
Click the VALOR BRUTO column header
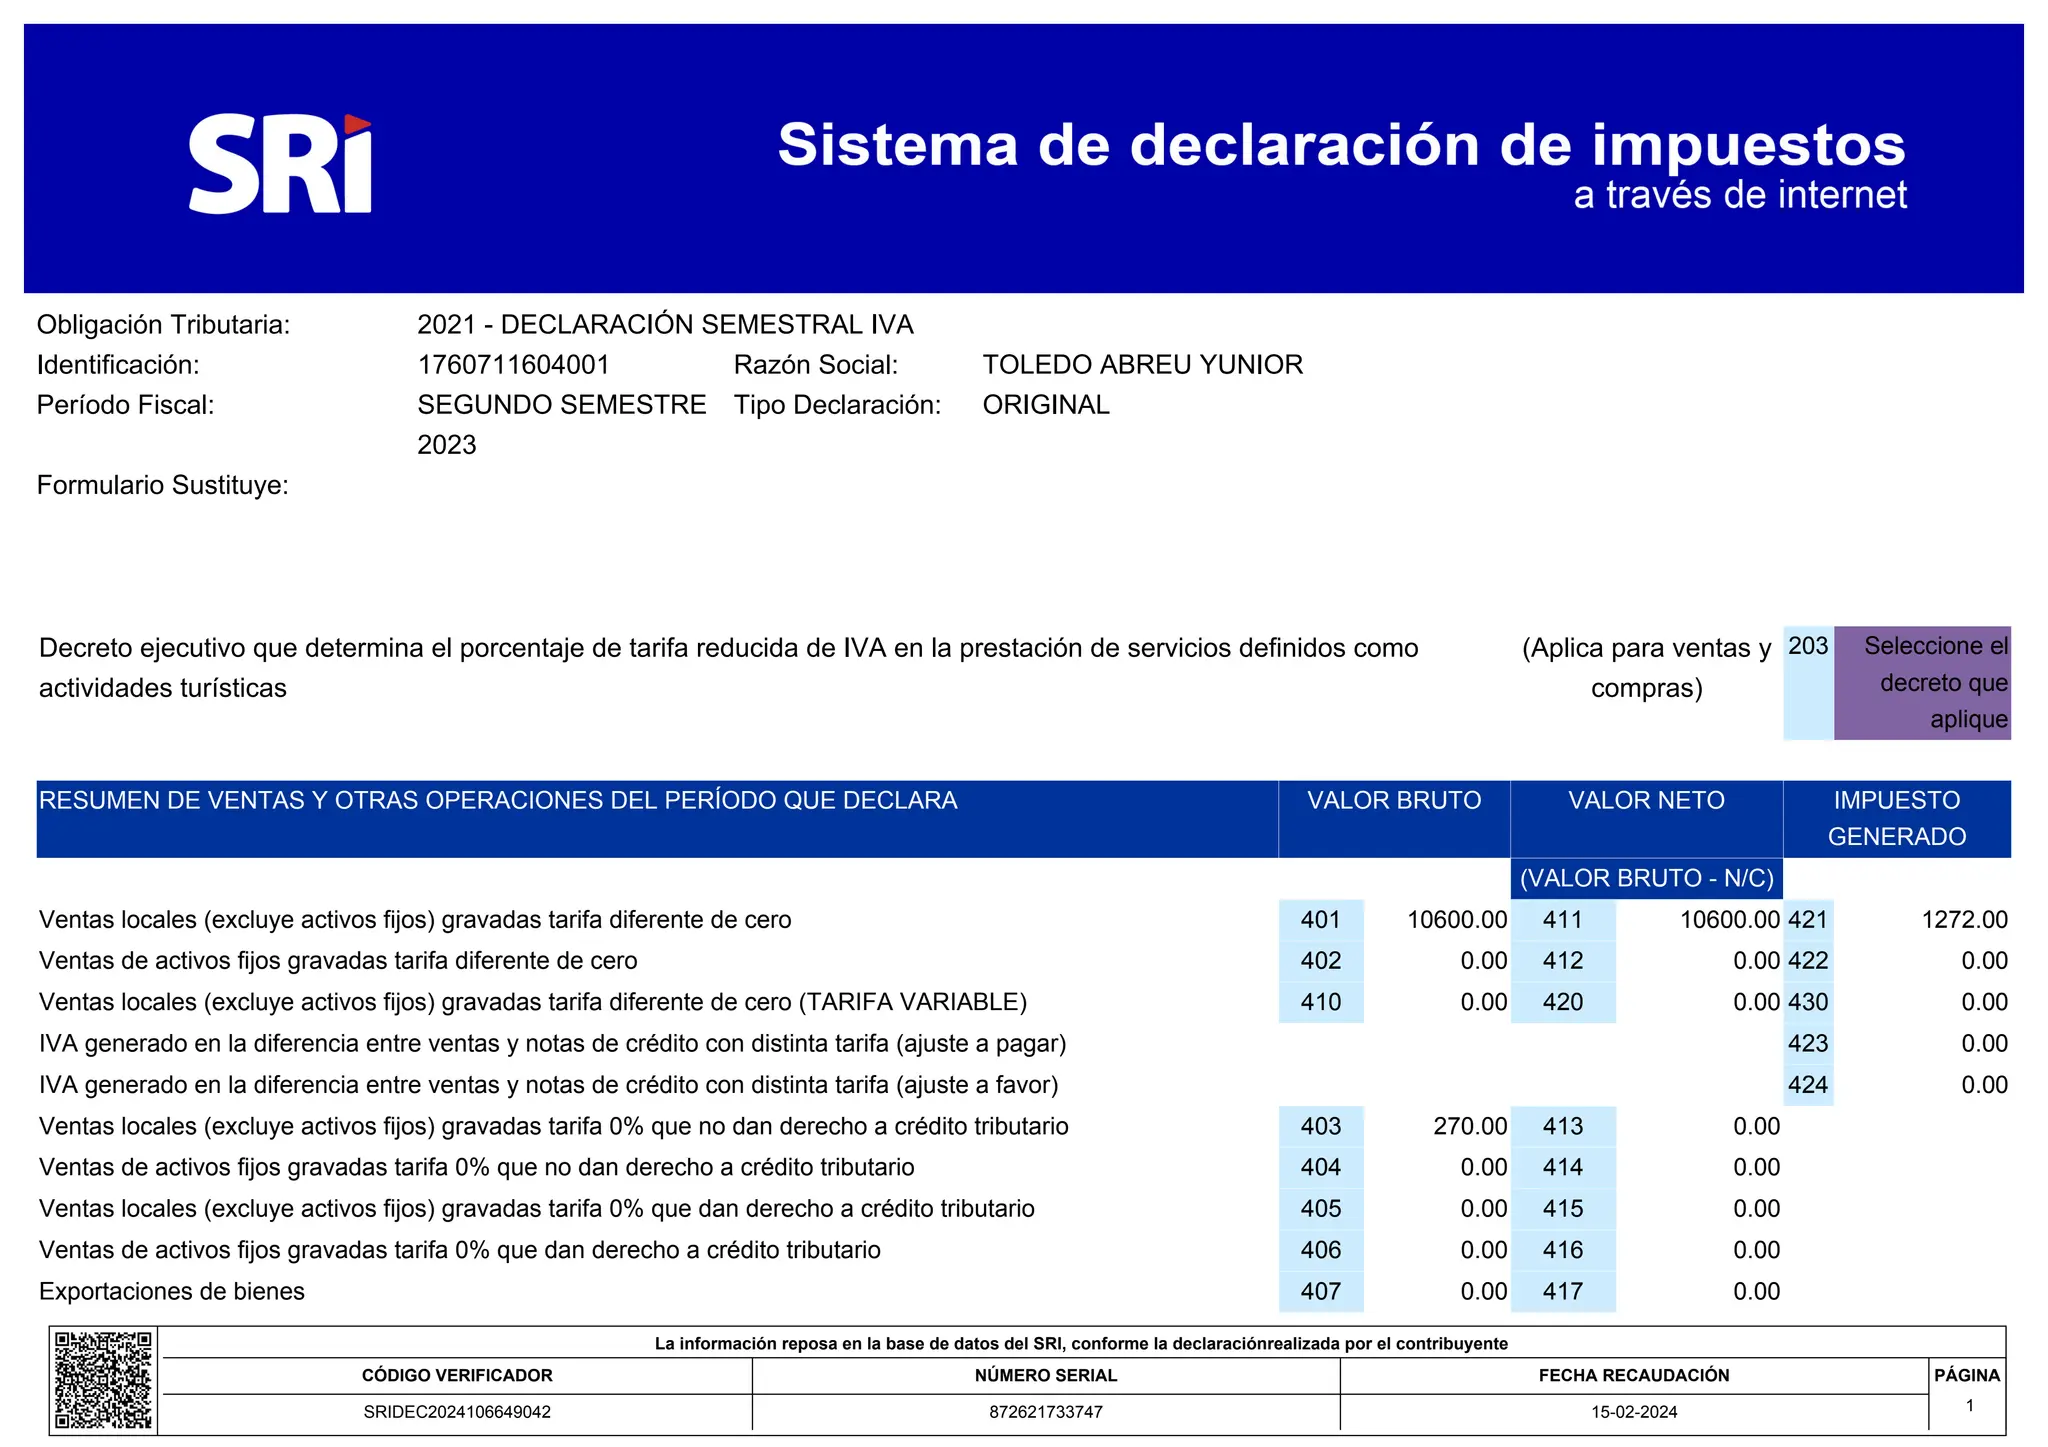[x=1394, y=801]
